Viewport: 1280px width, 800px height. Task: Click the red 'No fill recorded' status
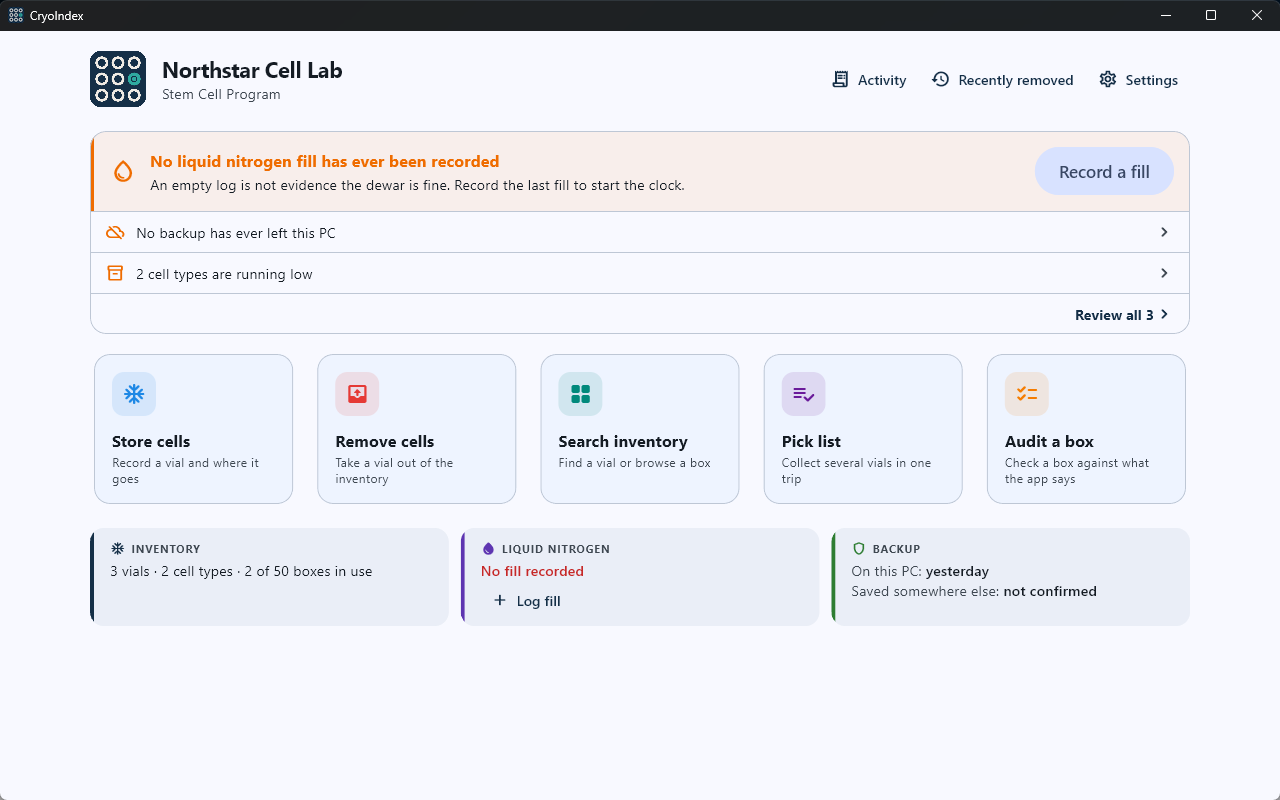point(532,571)
